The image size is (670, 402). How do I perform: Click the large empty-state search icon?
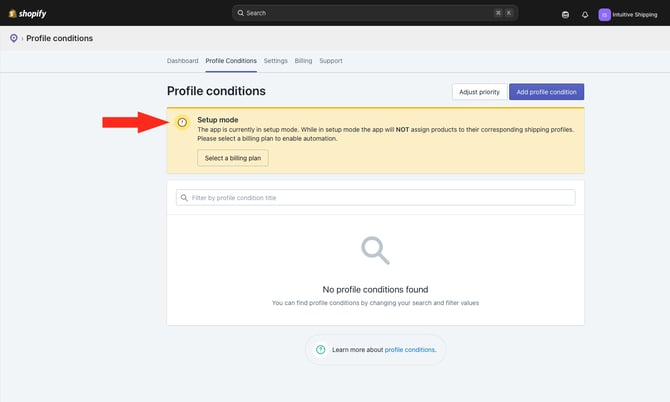[375, 250]
